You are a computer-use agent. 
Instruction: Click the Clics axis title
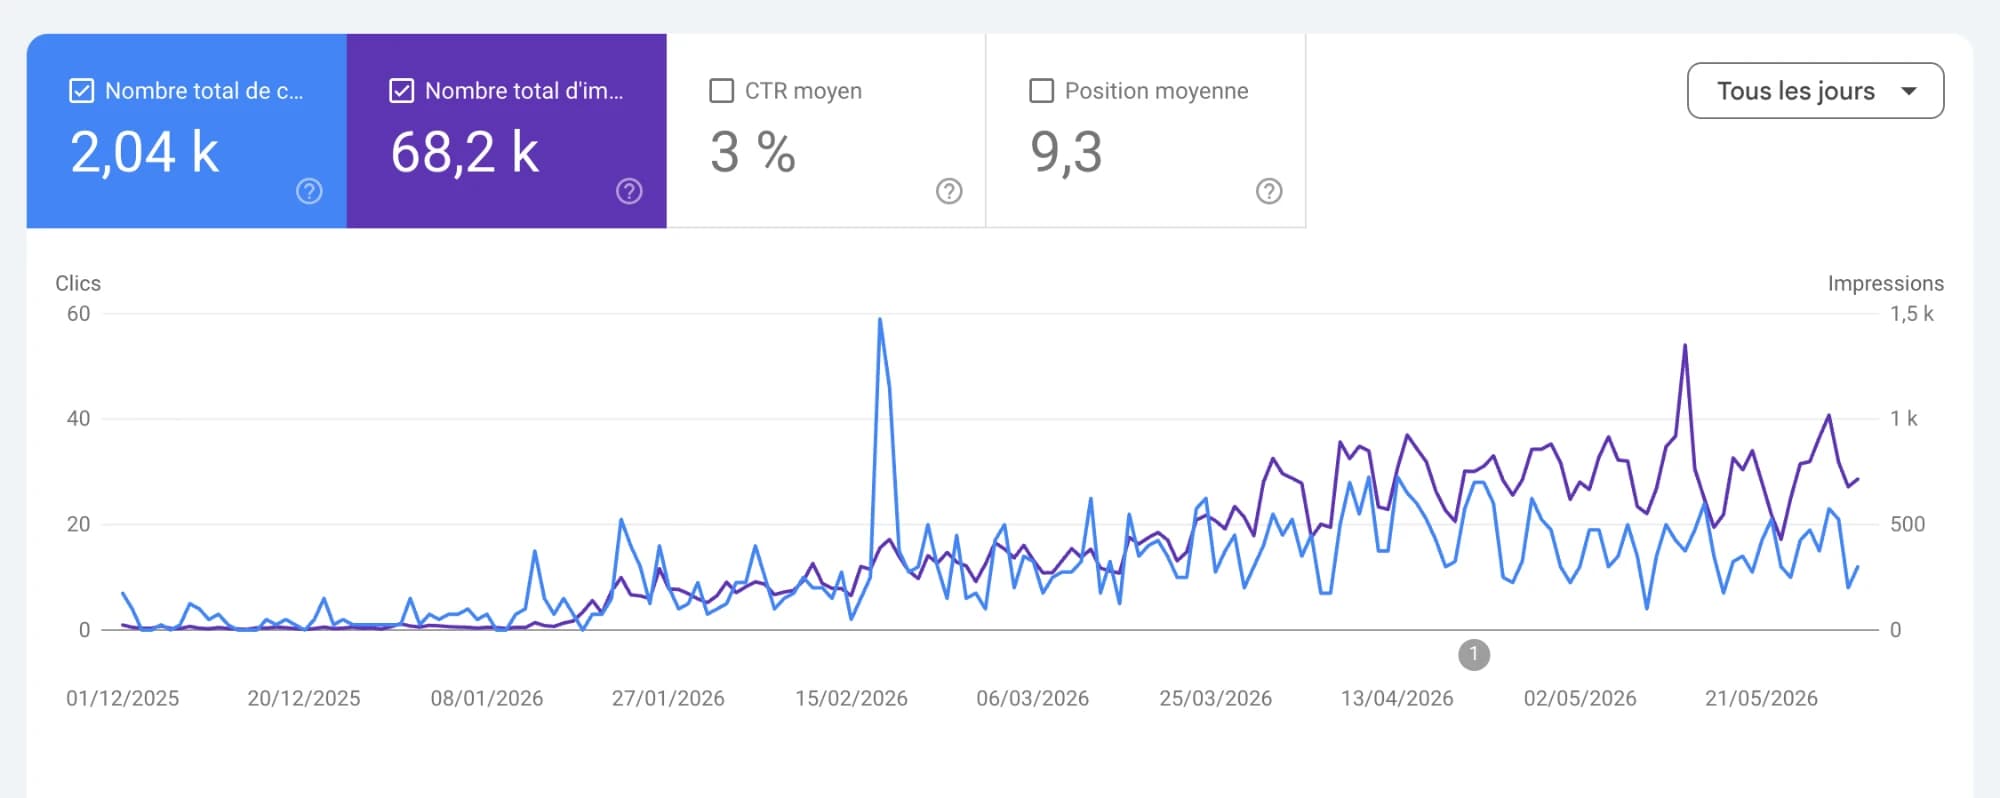click(x=78, y=284)
